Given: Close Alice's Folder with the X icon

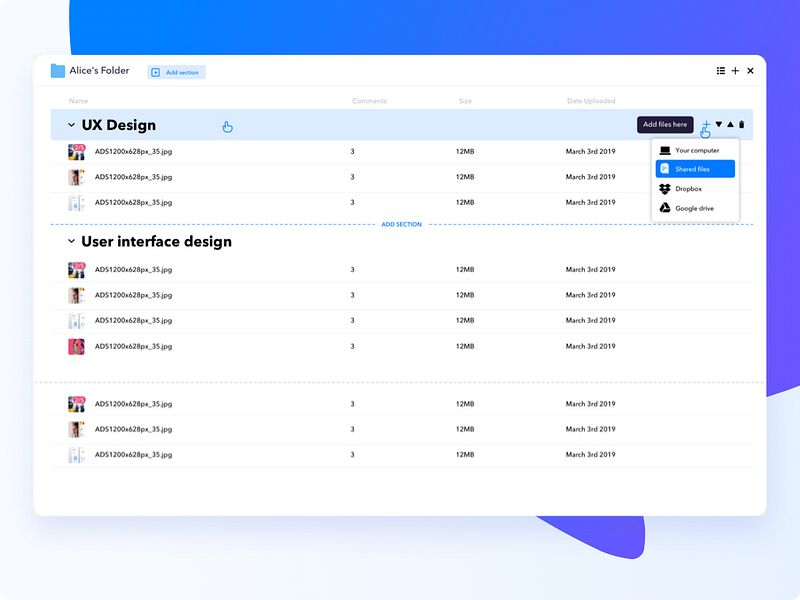Looking at the screenshot, I should (750, 71).
